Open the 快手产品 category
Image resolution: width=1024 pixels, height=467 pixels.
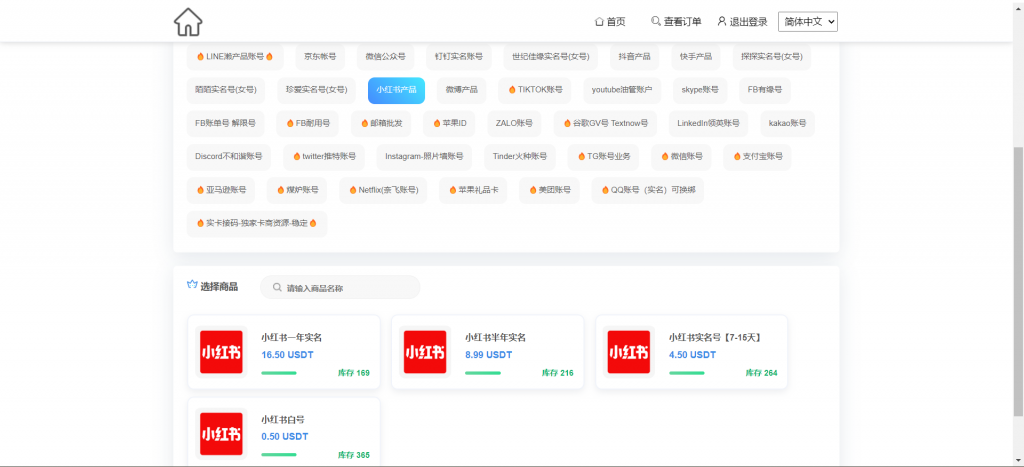(x=696, y=57)
